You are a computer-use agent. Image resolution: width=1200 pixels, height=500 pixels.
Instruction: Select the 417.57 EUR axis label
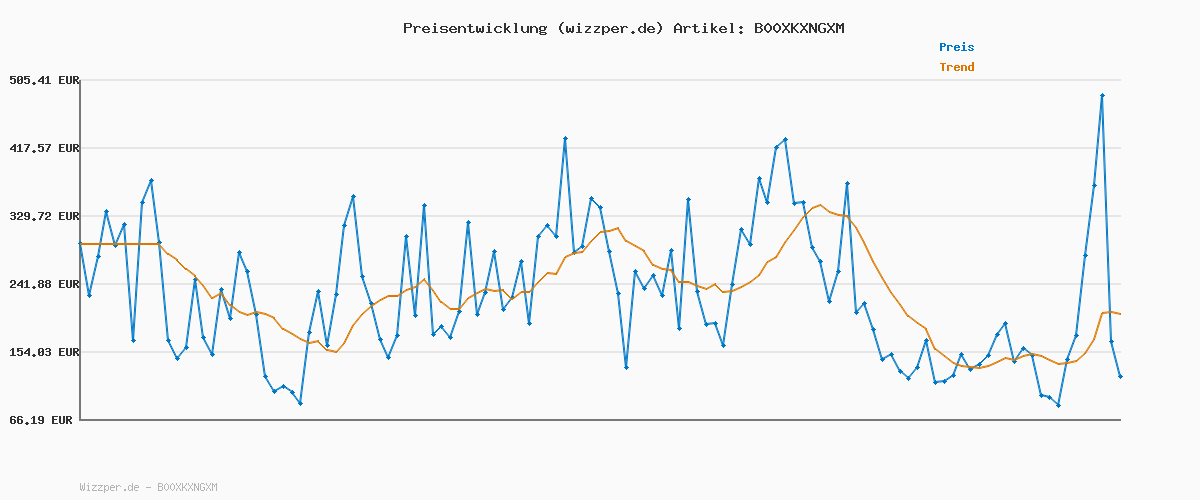43,148
